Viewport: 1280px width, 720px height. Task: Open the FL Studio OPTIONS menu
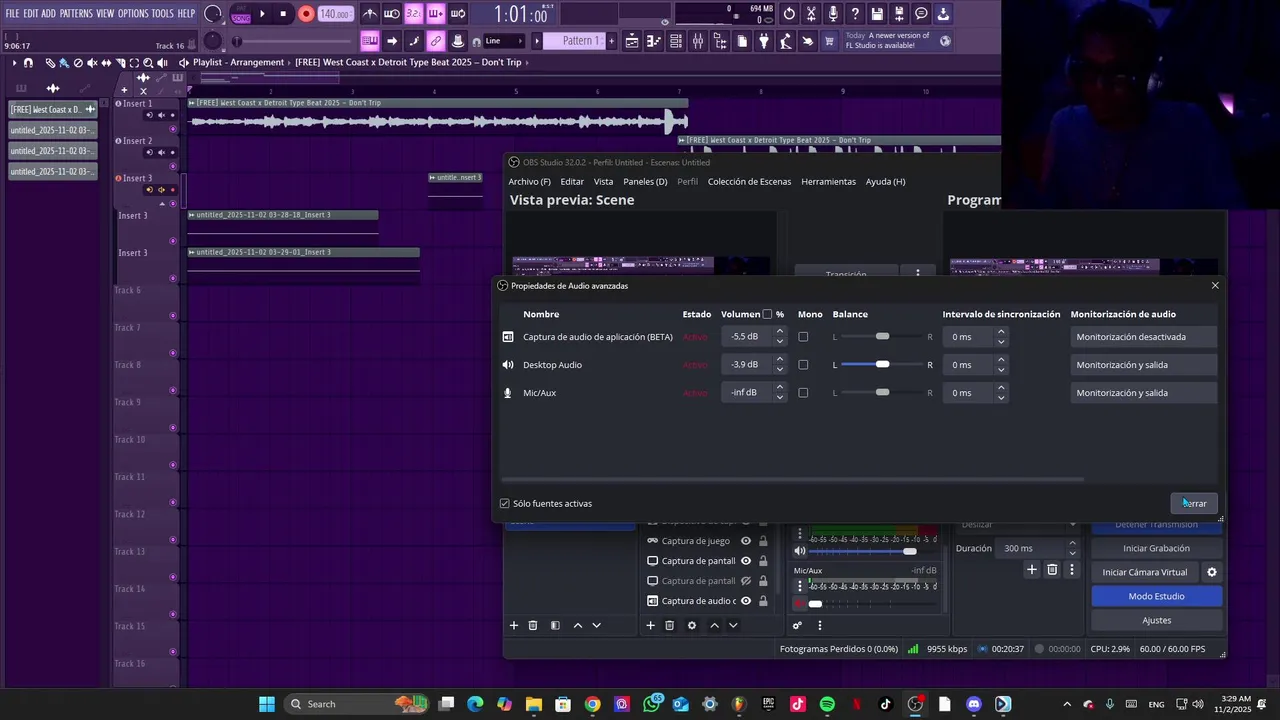point(133,14)
